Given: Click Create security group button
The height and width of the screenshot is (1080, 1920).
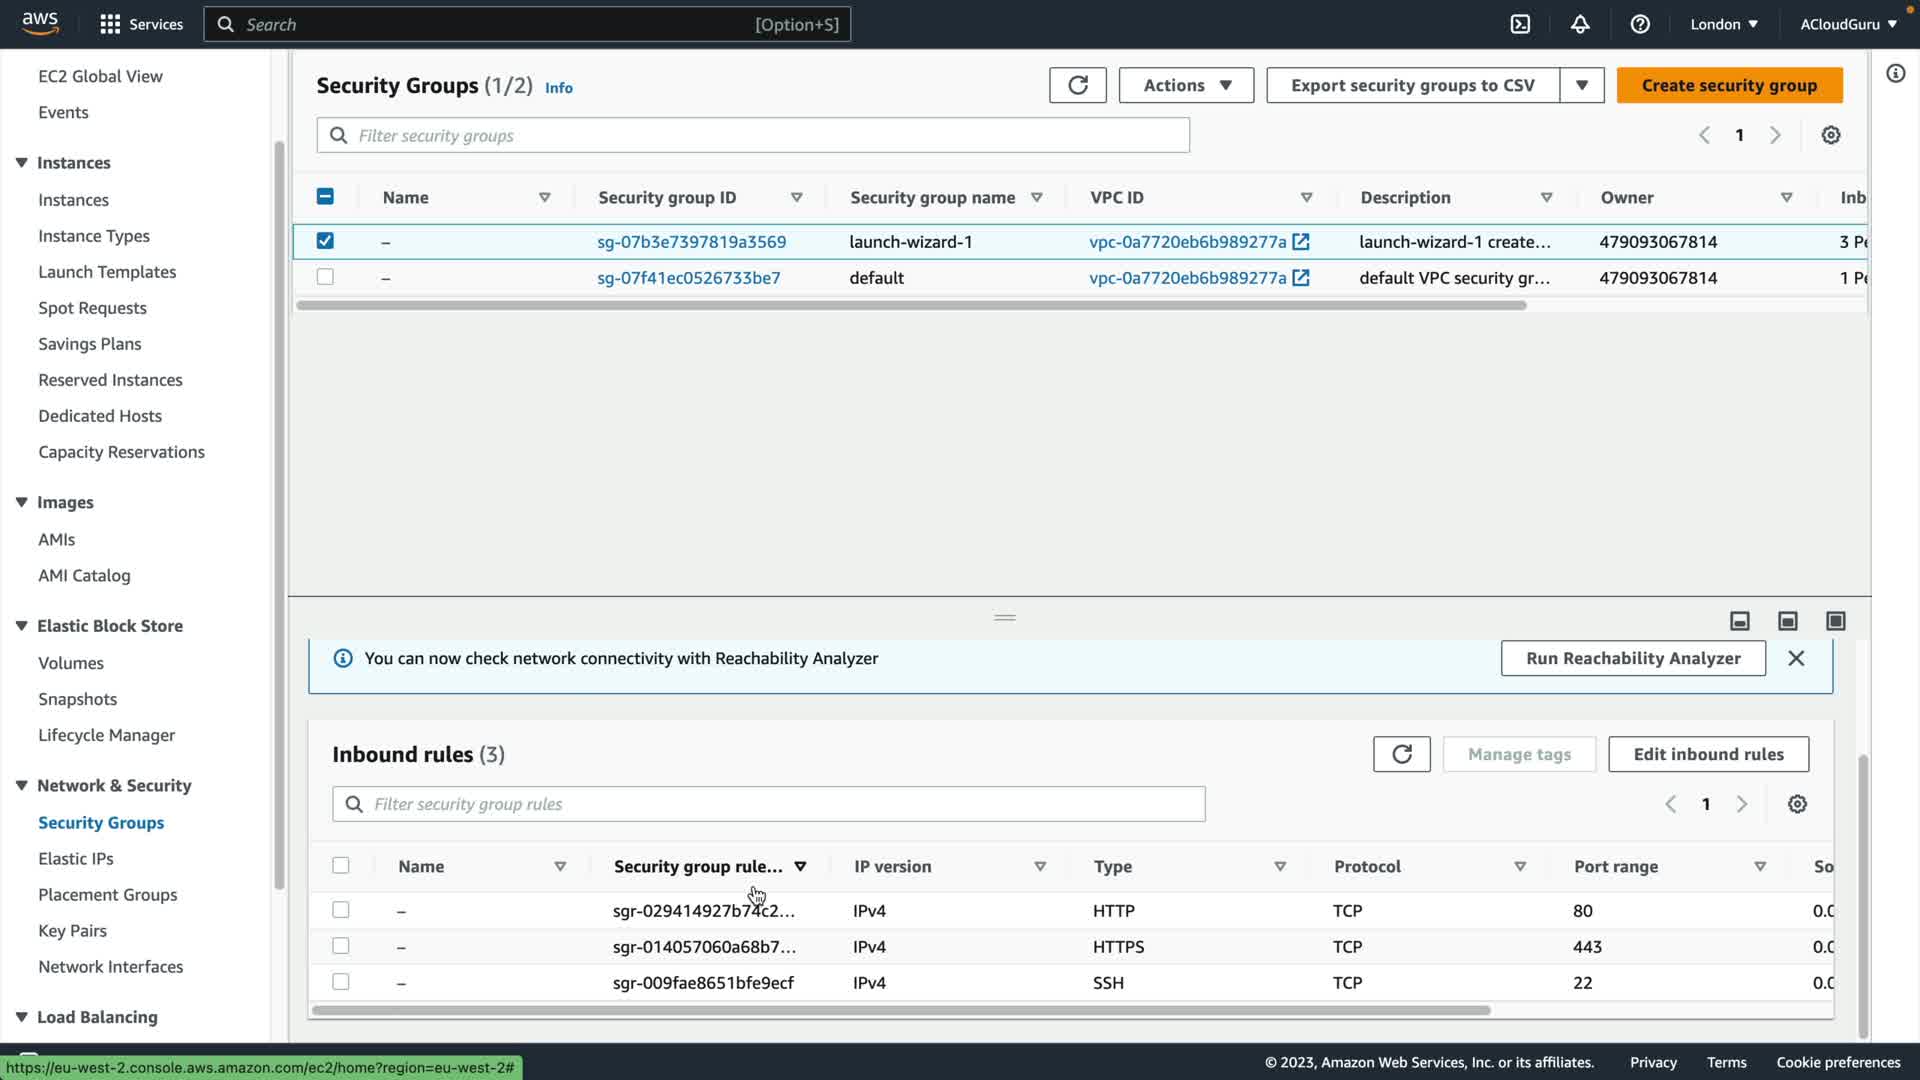Looking at the screenshot, I should click(x=1729, y=85).
